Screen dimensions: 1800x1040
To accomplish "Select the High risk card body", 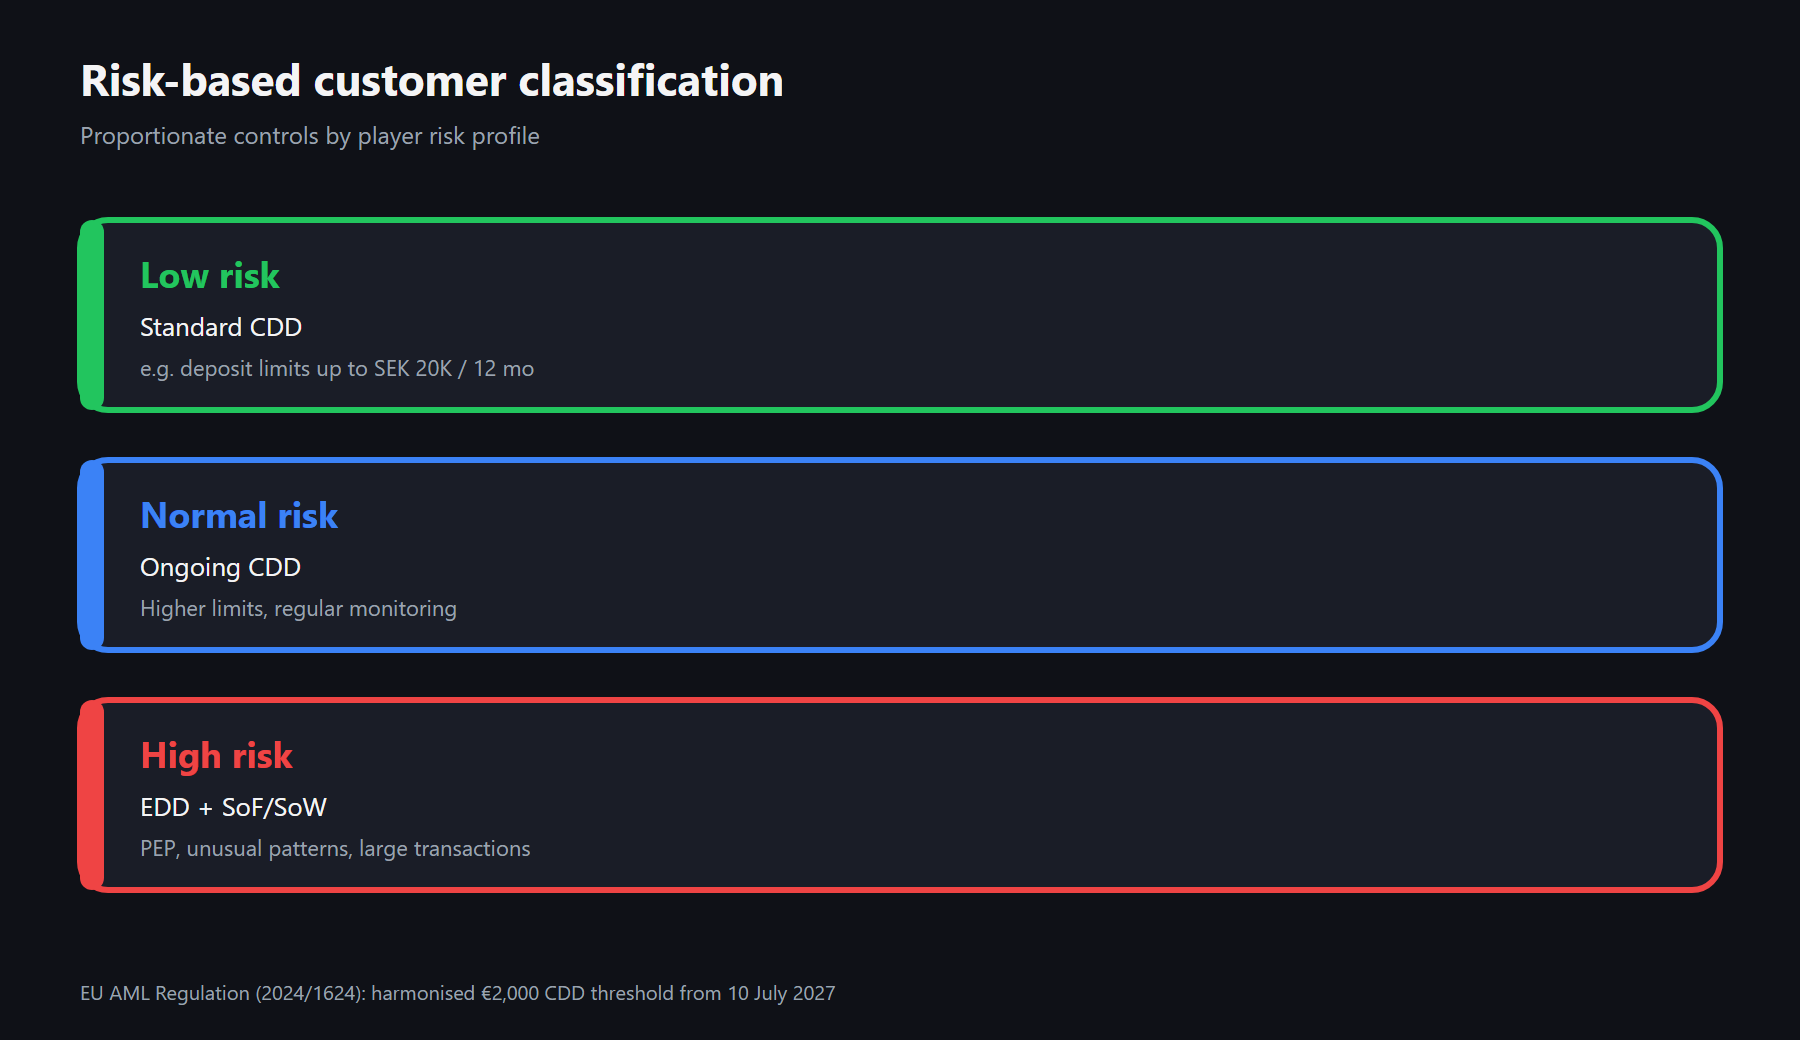I will point(900,795).
